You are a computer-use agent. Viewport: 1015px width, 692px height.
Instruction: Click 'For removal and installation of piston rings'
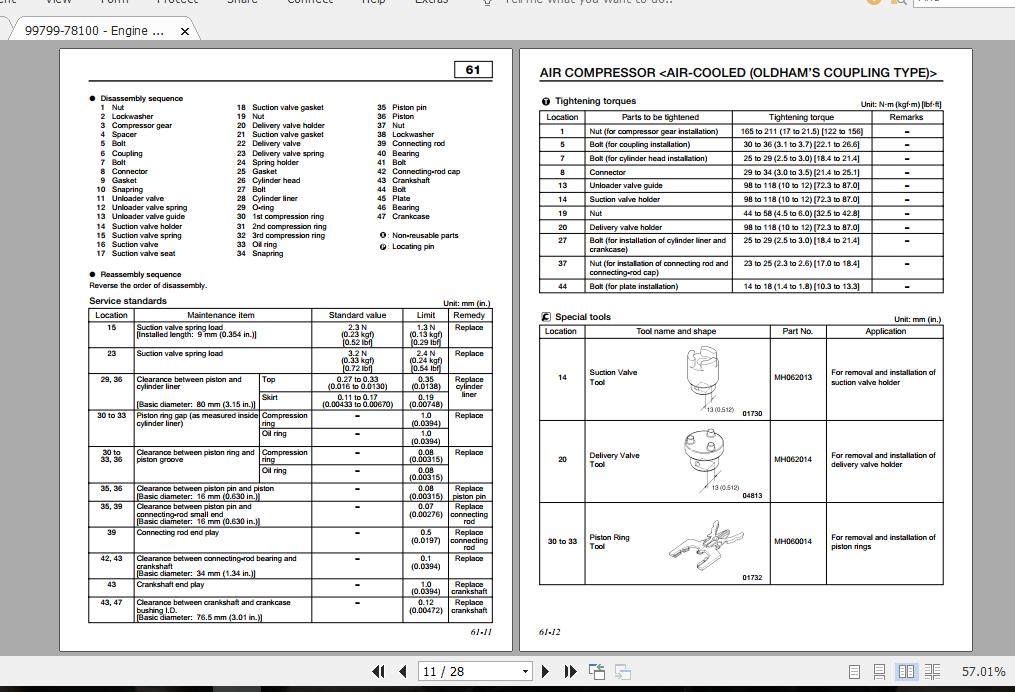click(x=883, y=542)
